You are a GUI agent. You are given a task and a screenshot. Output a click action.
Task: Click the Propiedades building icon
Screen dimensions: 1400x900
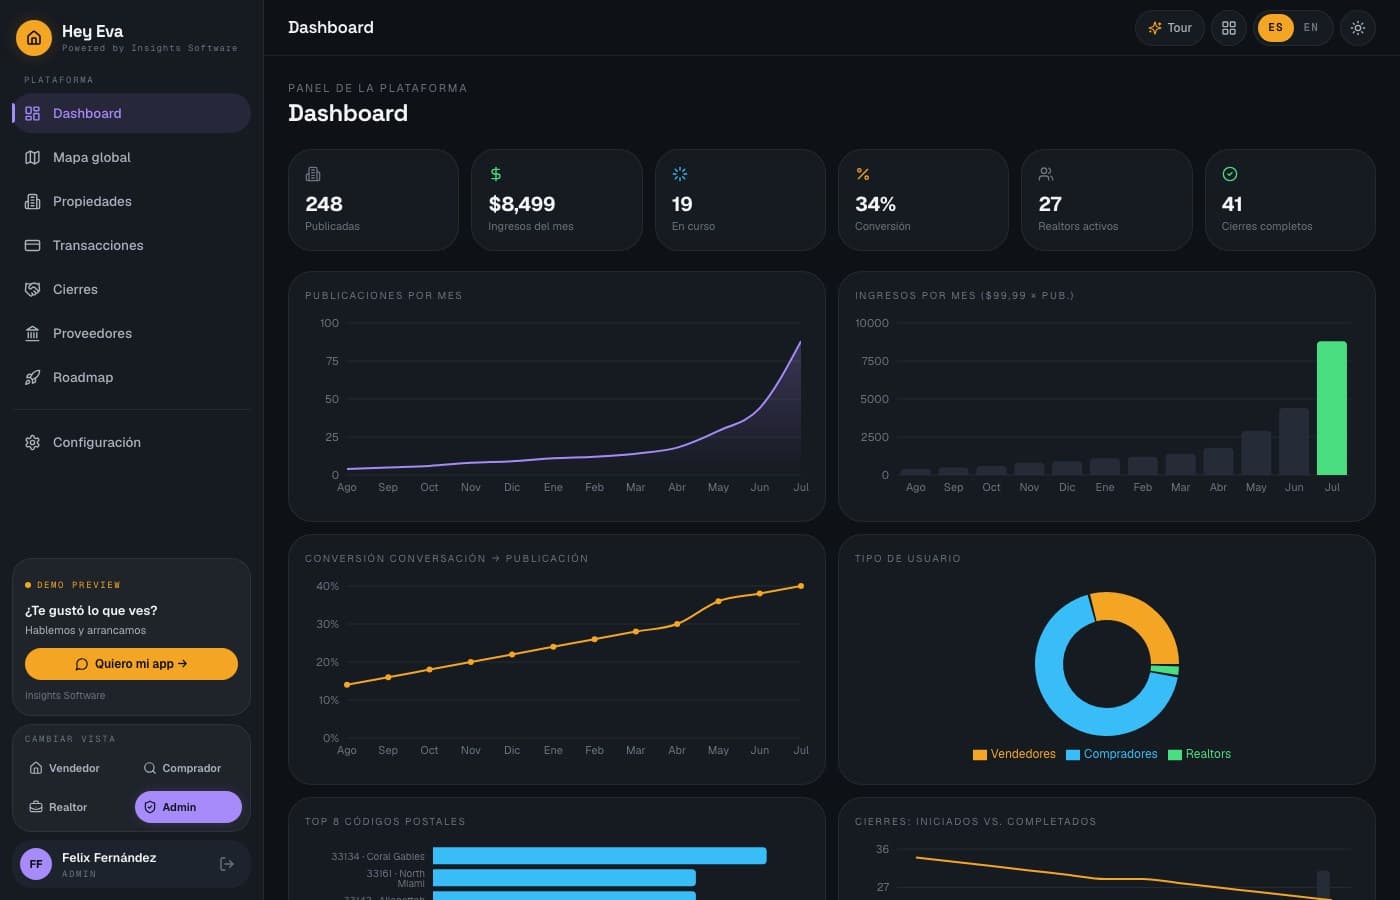coord(32,201)
